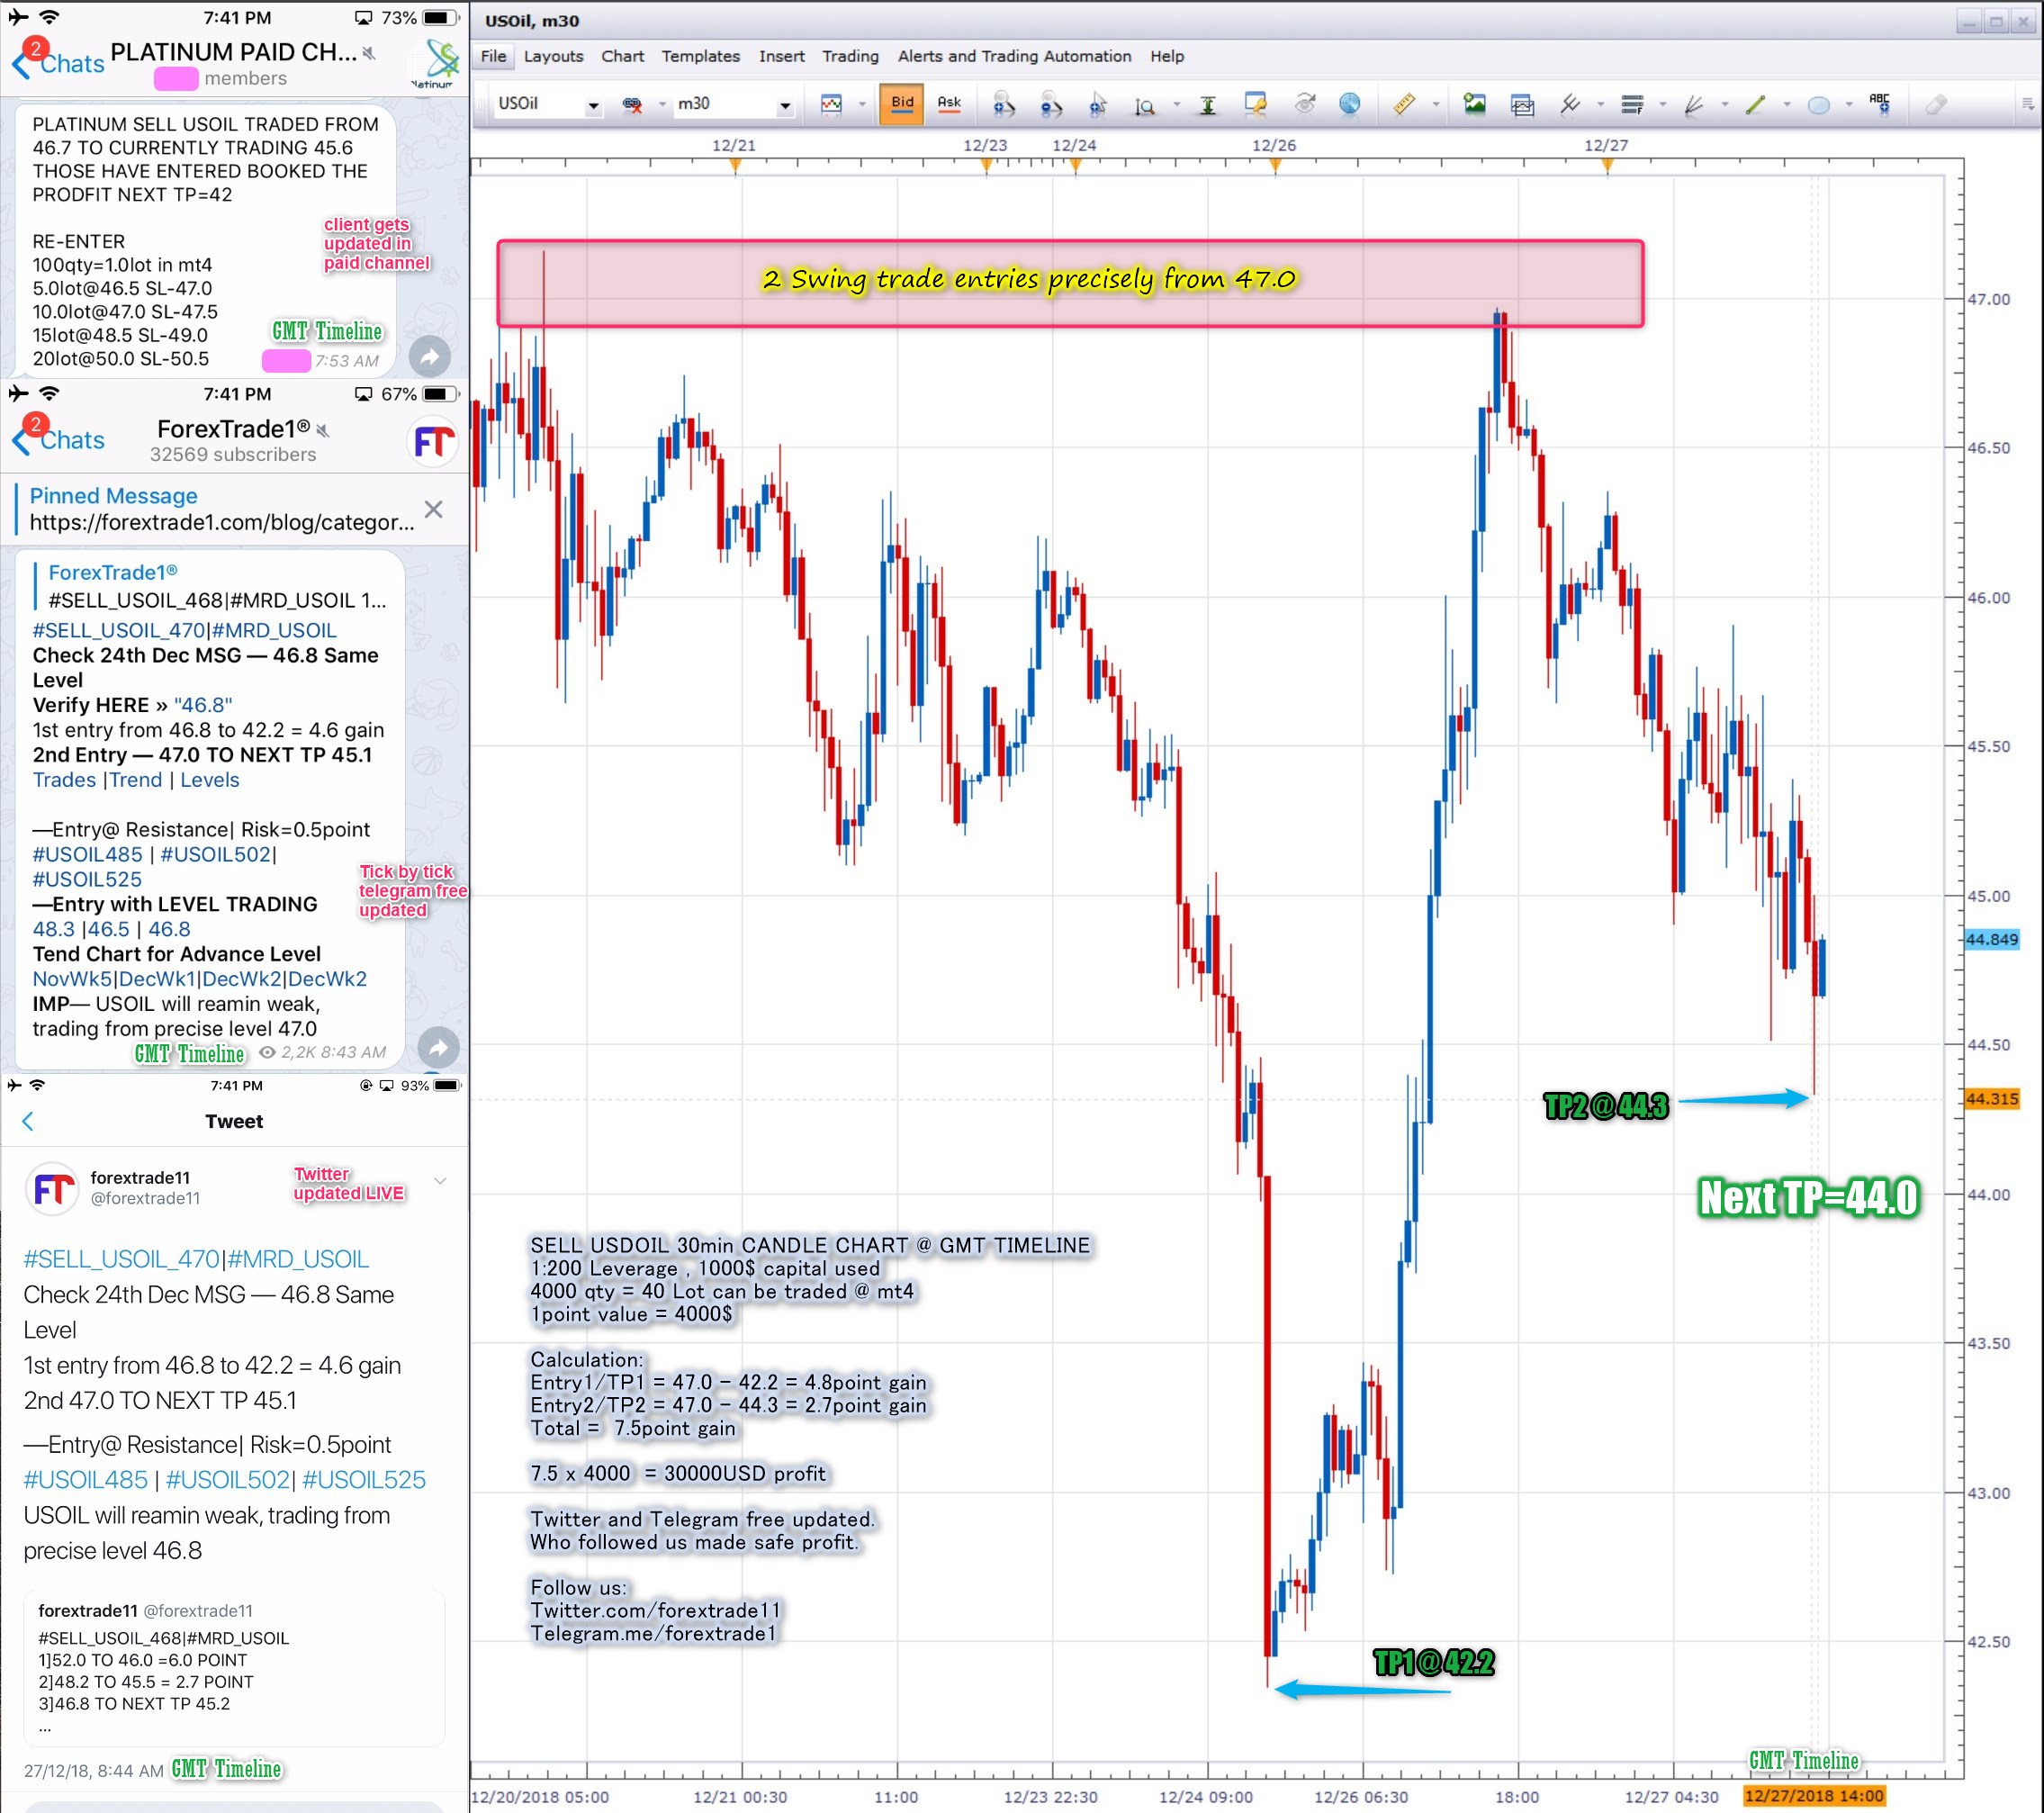Go back to Chats from ForexTrade1 channel
The image size is (2044, 1813).
click(x=58, y=440)
